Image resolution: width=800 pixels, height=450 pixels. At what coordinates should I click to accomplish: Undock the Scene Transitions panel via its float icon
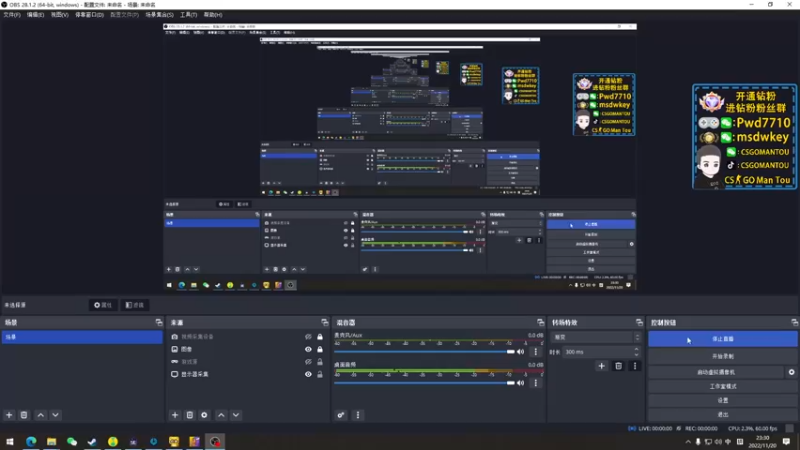click(x=639, y=322)
